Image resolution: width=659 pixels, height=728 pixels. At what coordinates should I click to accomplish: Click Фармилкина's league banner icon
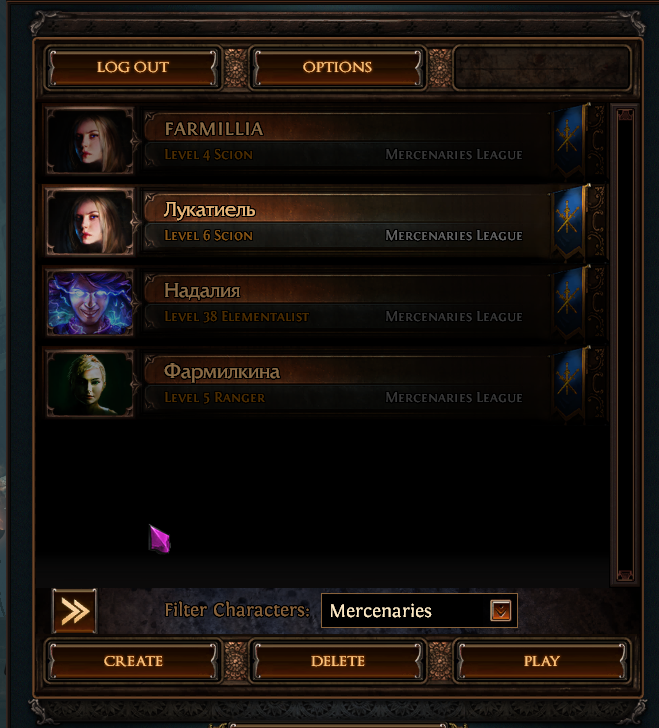569,384
